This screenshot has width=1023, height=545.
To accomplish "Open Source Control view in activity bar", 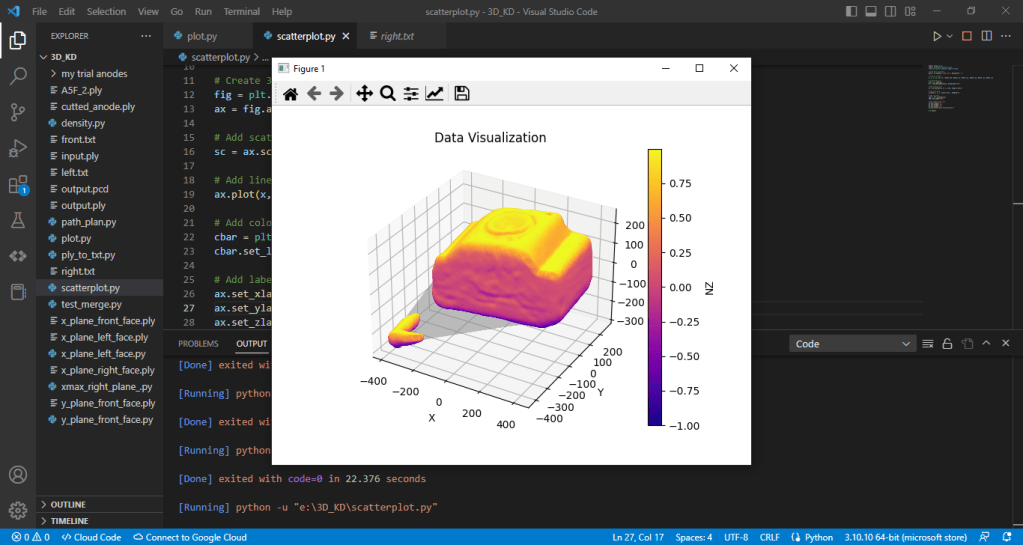I will tap(18, 112).
